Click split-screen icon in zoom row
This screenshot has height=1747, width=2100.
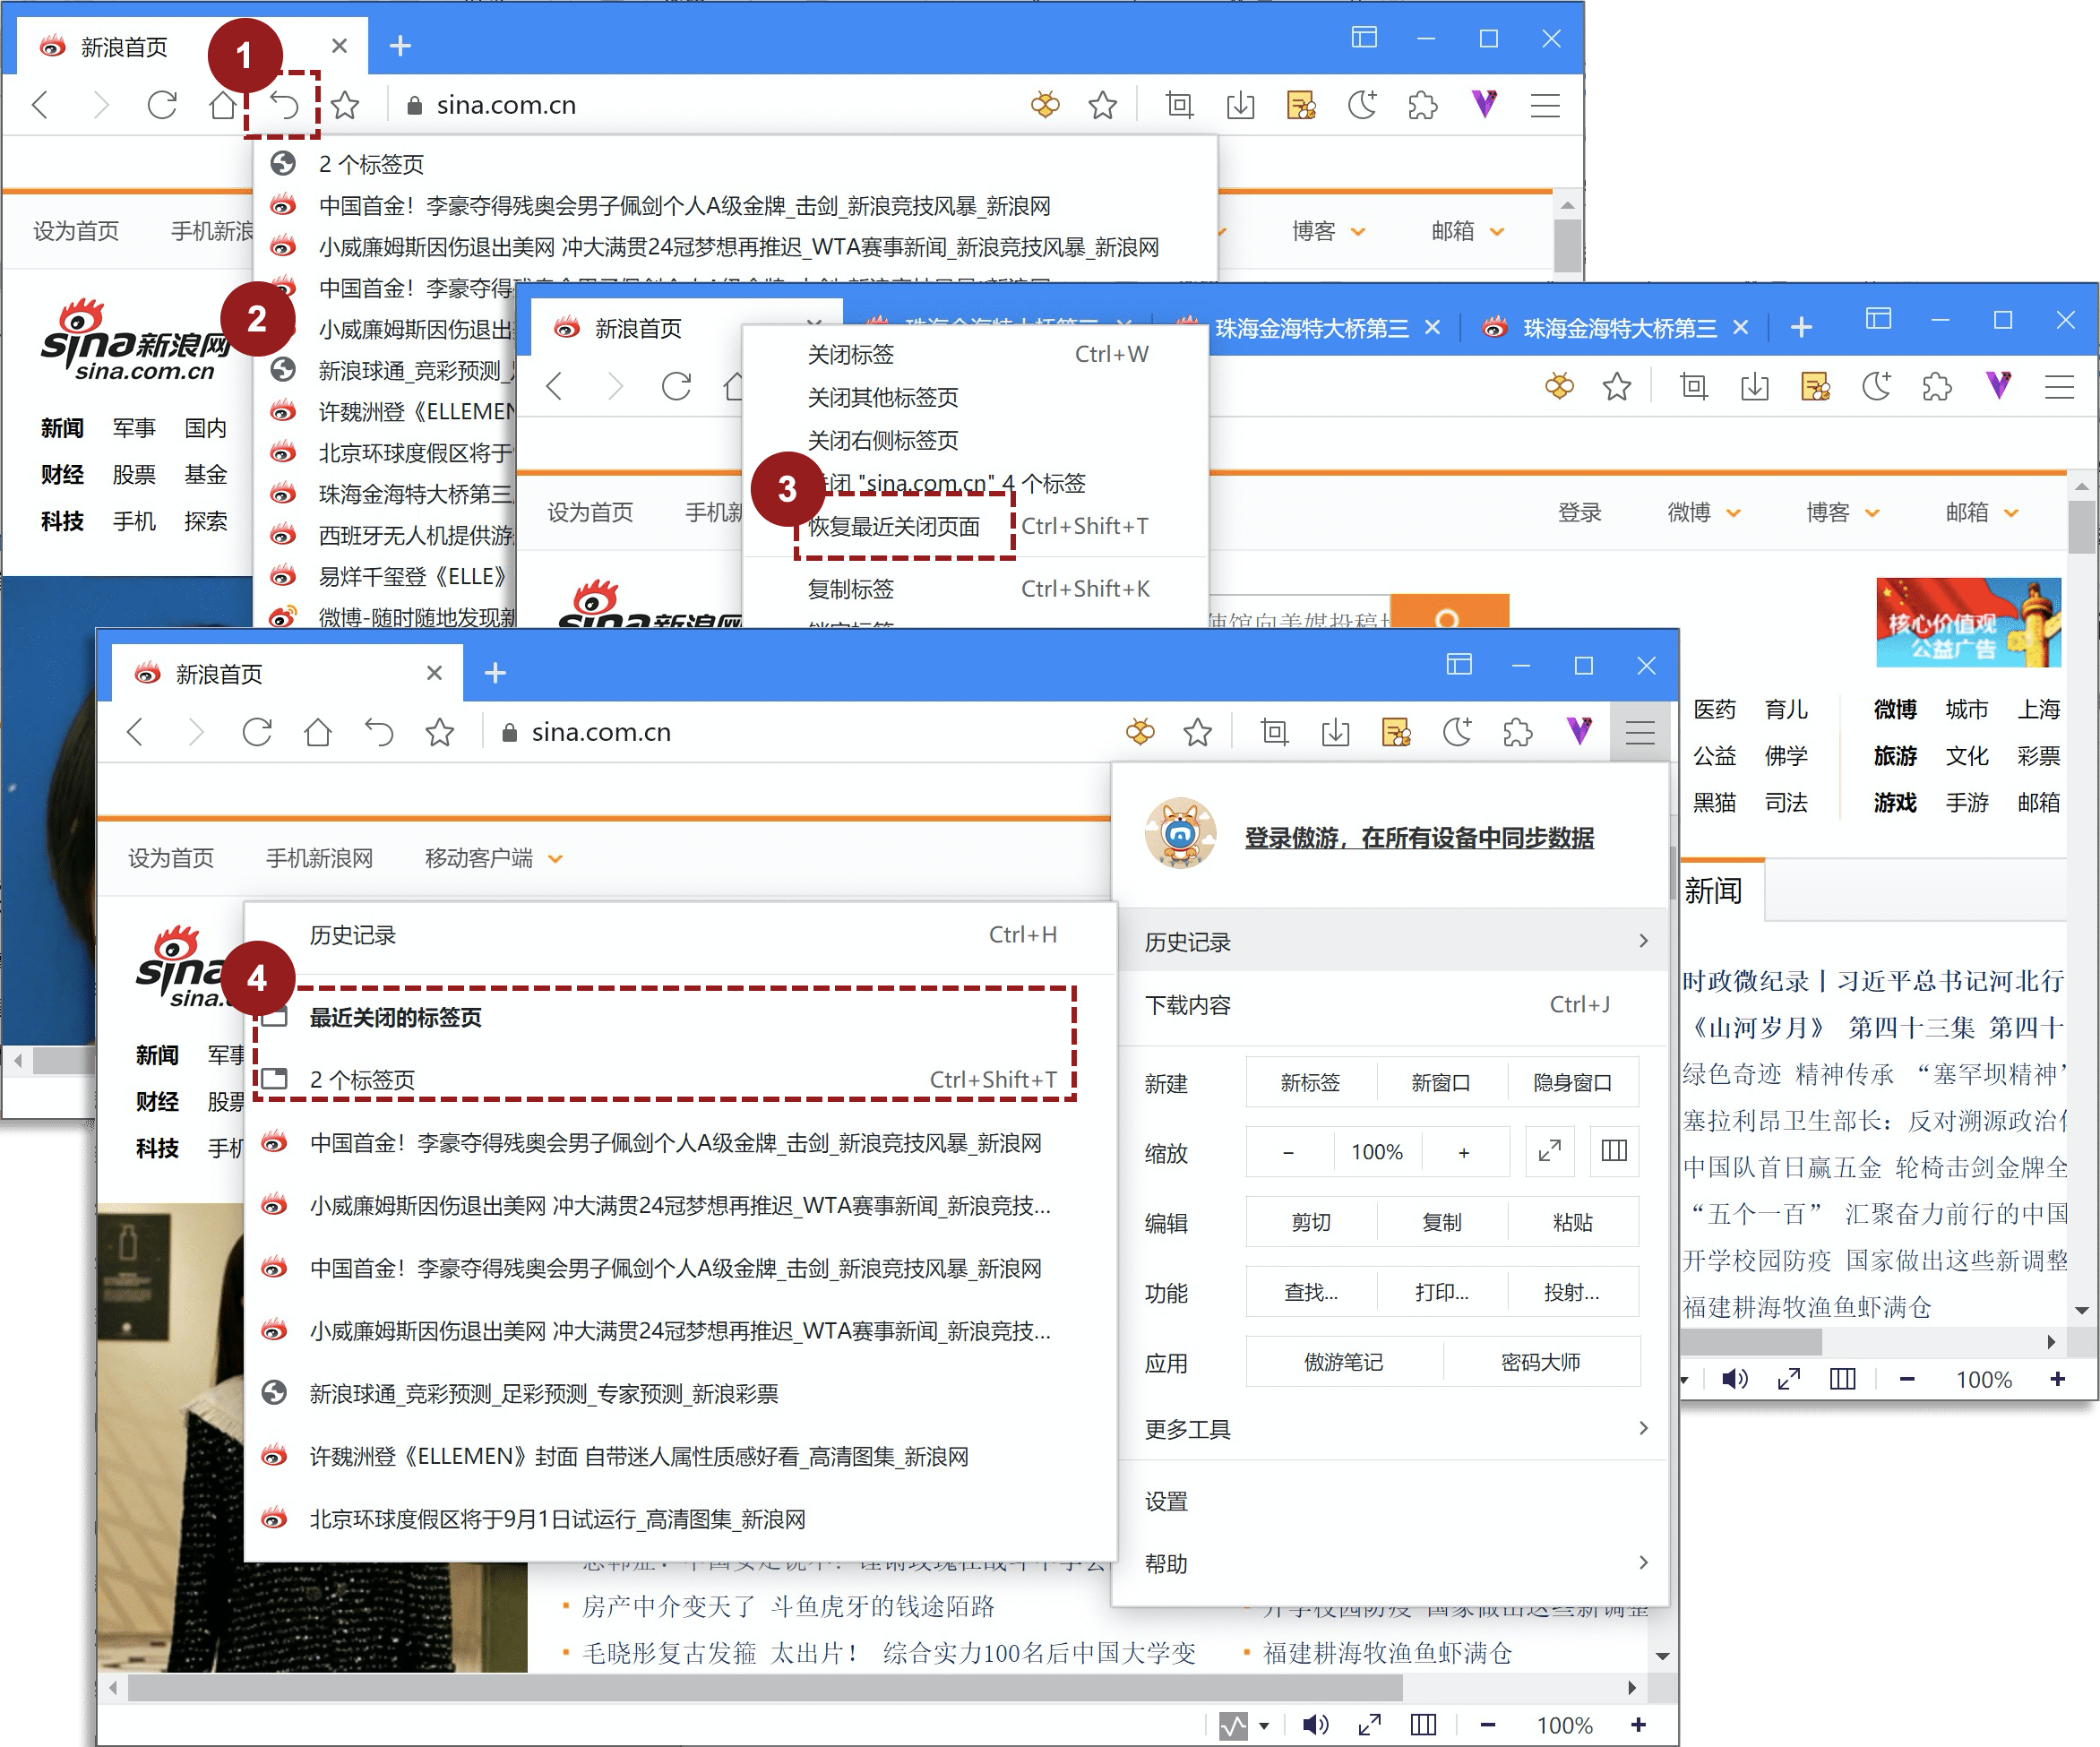[1614, 1151]
